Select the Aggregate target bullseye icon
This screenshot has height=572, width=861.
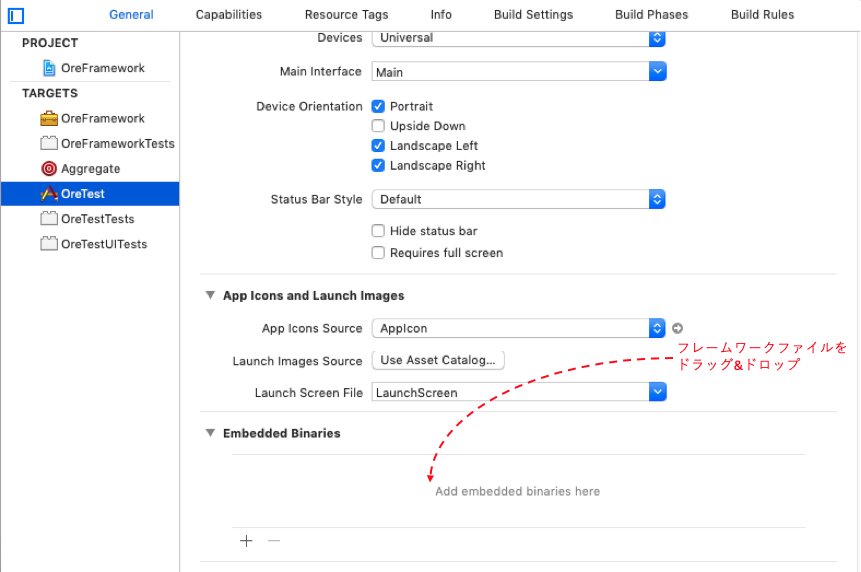(x=49, y=169)
